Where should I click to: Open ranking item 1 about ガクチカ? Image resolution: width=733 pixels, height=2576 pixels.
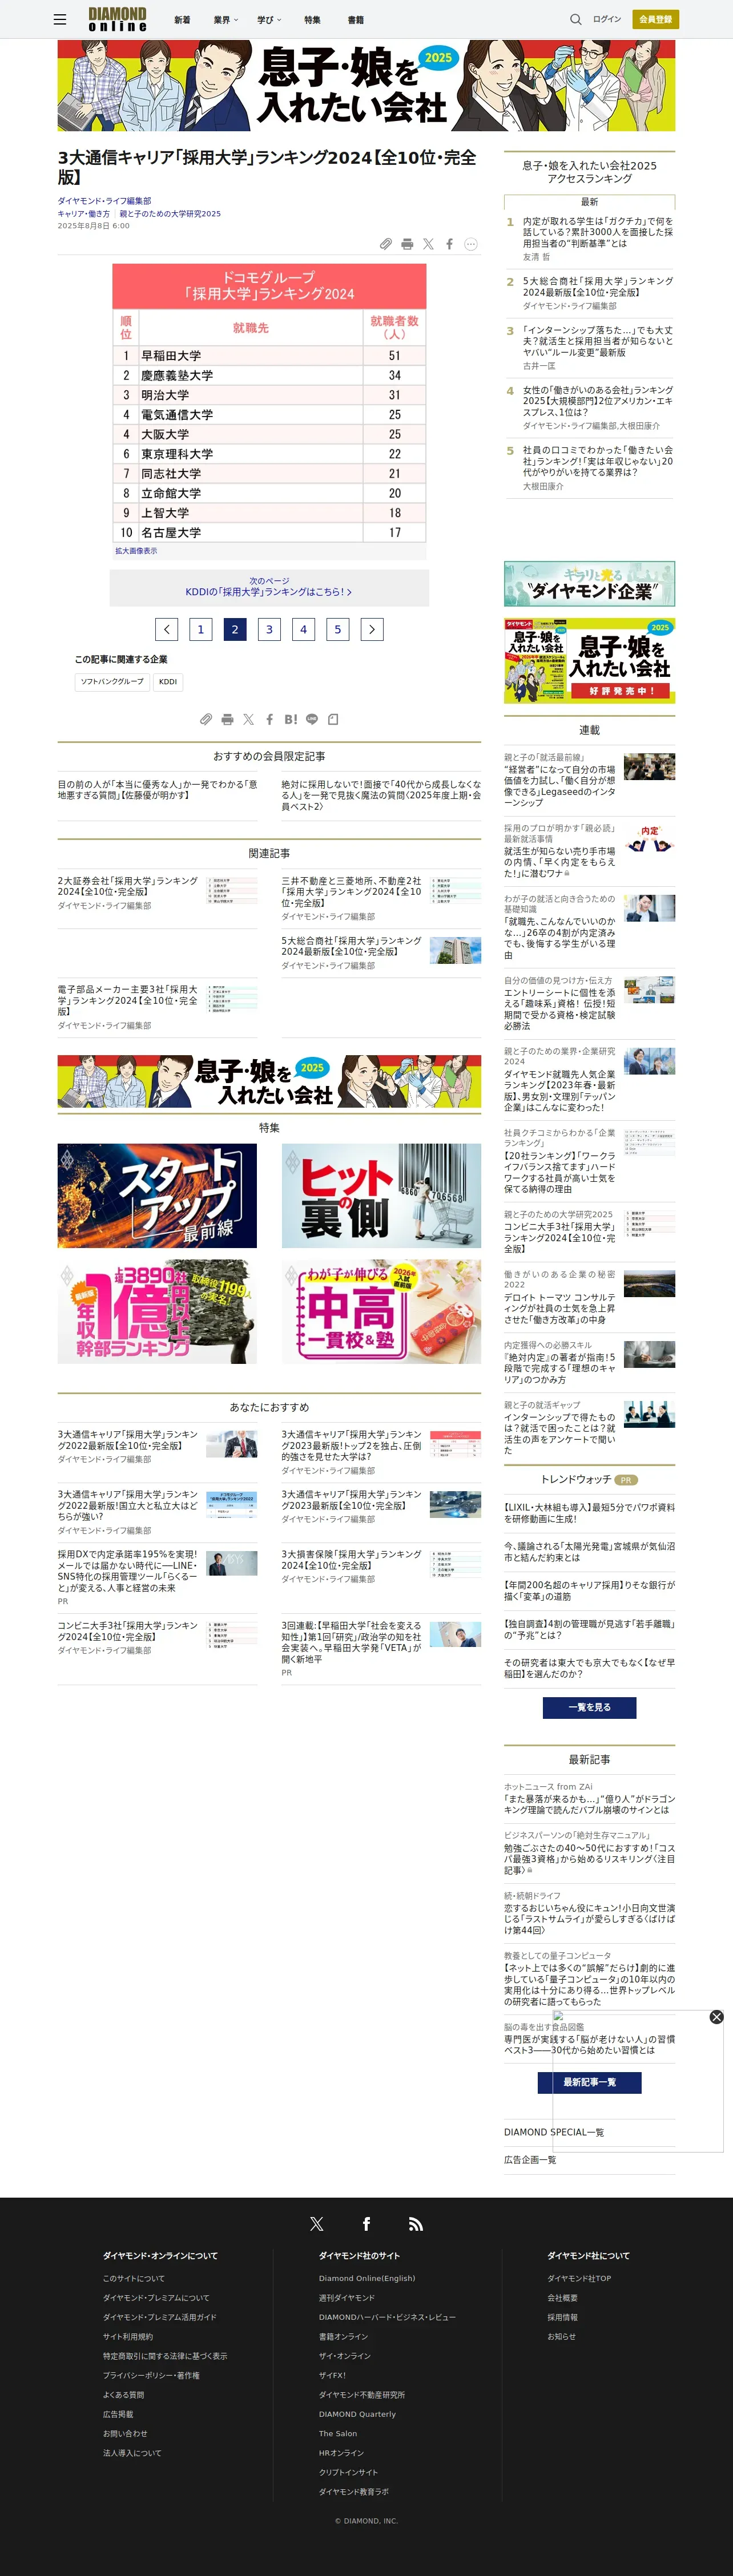pos(598,233)
